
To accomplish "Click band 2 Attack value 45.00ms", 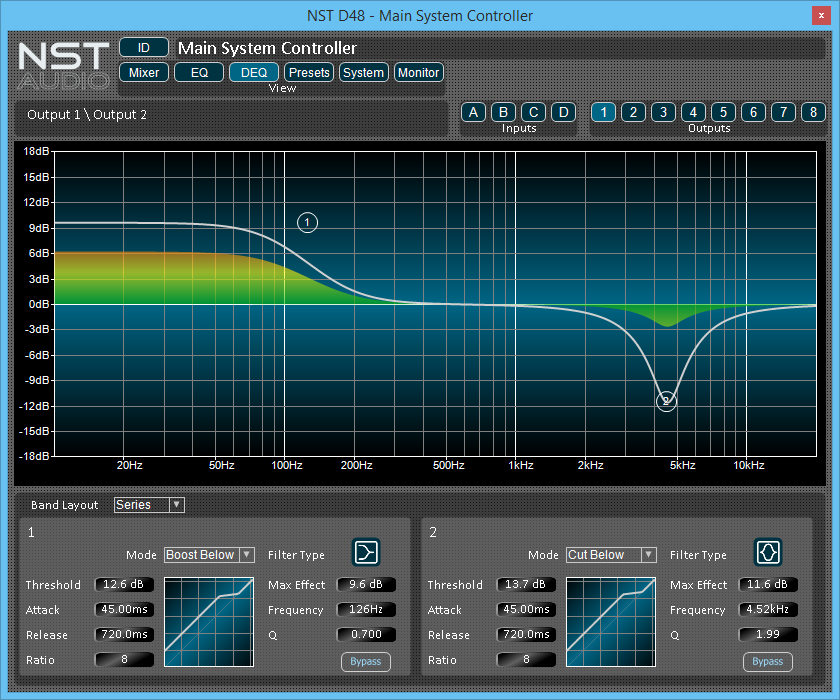I will [526, 609].
